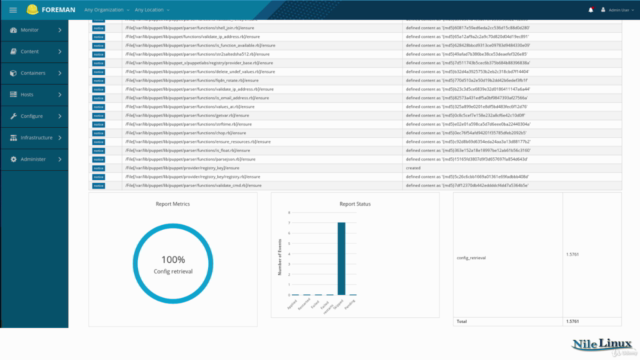
Task: Toggle the hamburger navigation menu
Action: tap(13, 10)
